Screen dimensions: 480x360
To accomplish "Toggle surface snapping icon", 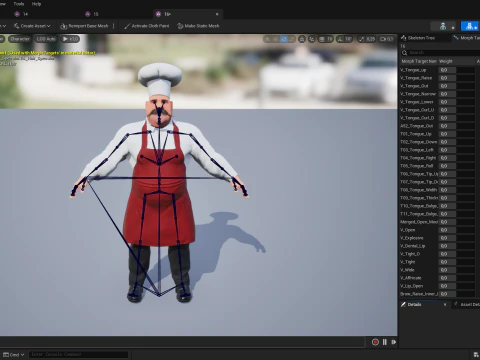I will 312,39.
